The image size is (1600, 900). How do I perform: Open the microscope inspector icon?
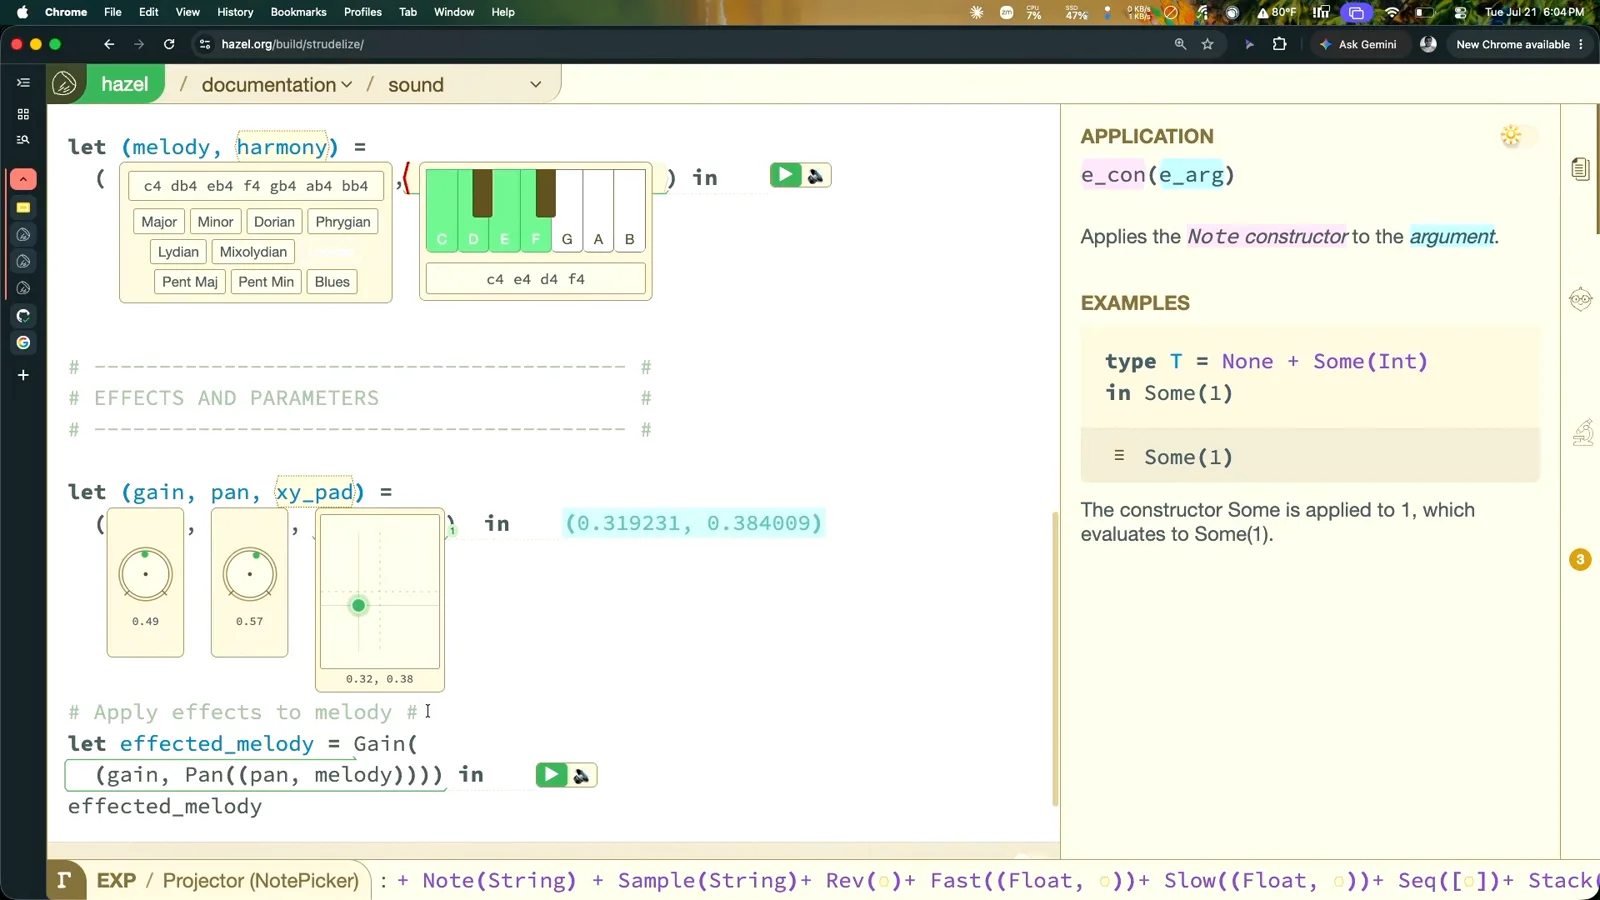coord(1582,432)
